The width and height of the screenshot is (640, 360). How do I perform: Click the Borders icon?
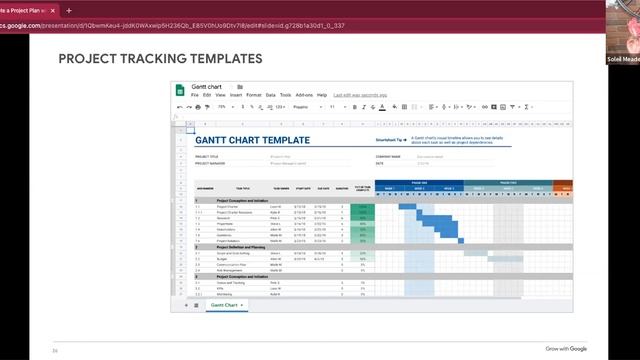404,107
